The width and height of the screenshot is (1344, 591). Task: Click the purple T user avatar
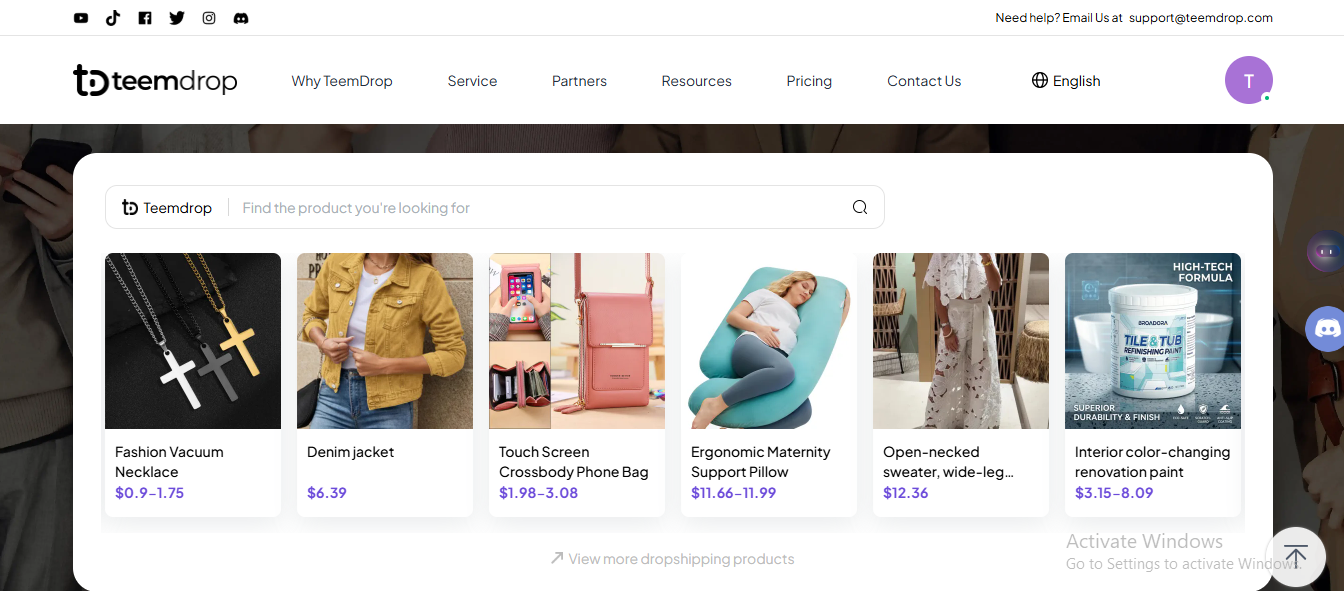1249,80
